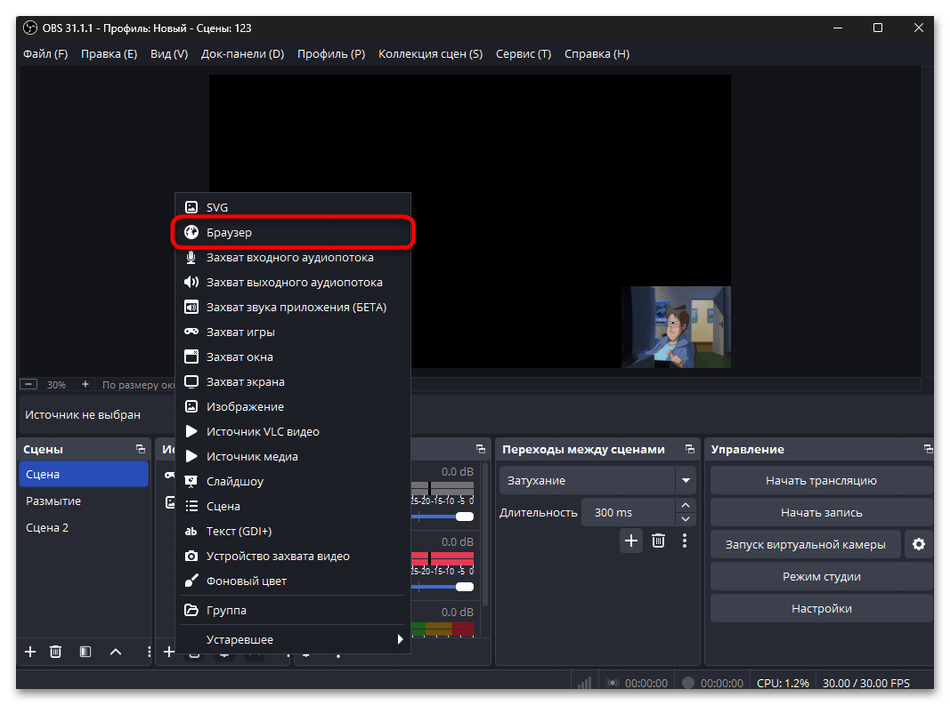This screenshot has width=950, height=705.
Task: Add Захват выходного аудиопотока source
Action: pyautogui.click(x=293, y=282)
